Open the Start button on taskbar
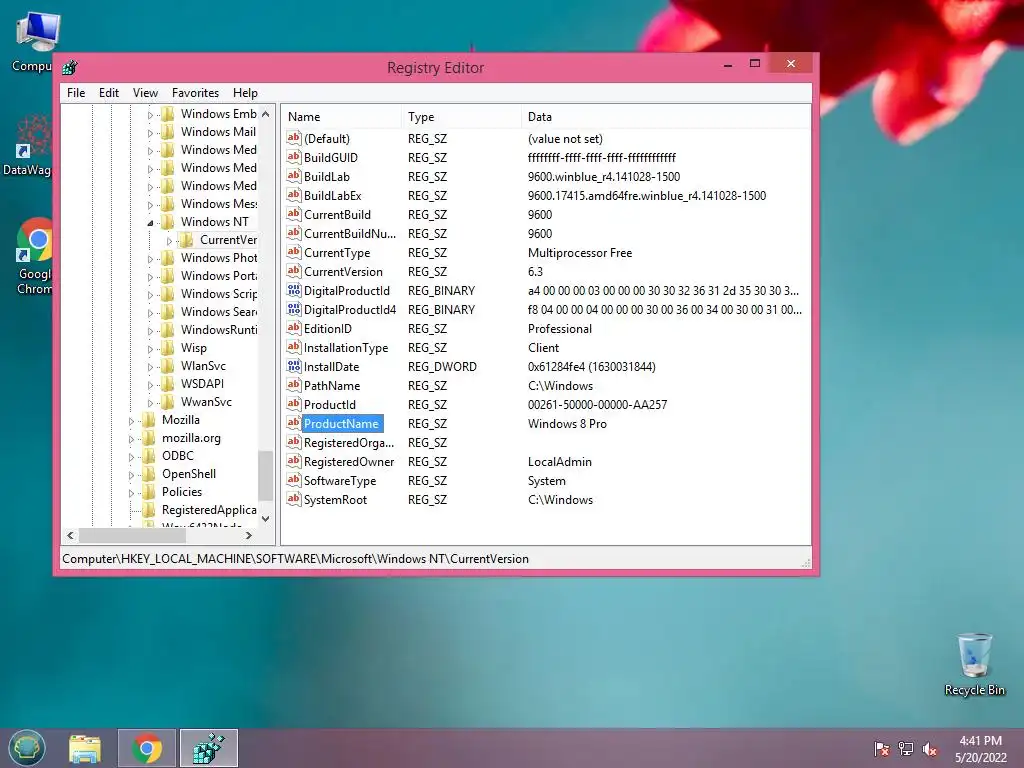 click(27, 748)
